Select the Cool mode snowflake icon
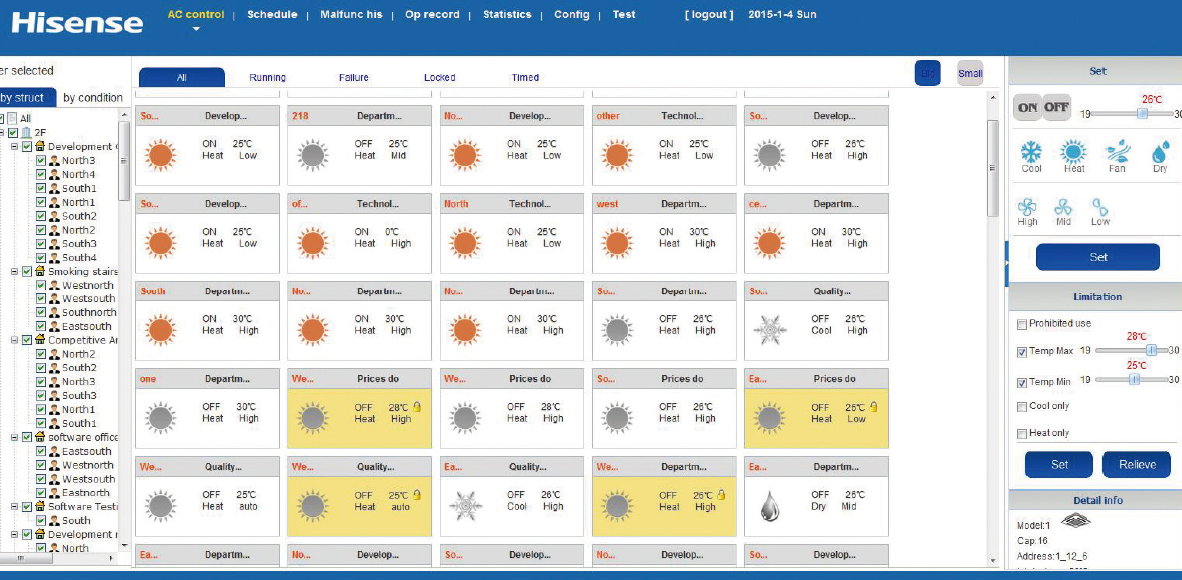Viewport: 1182px width, 580px height. coord(1031,152)
